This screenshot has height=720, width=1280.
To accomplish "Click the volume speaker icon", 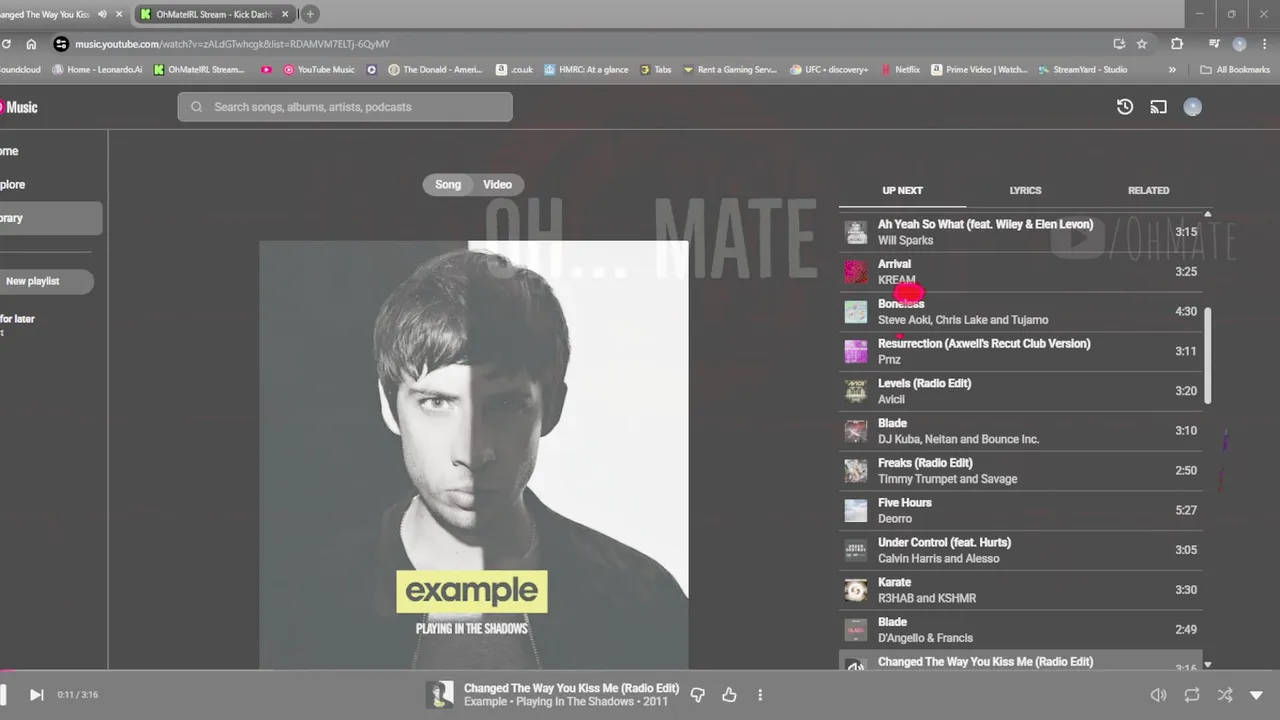I will 1158,694.
